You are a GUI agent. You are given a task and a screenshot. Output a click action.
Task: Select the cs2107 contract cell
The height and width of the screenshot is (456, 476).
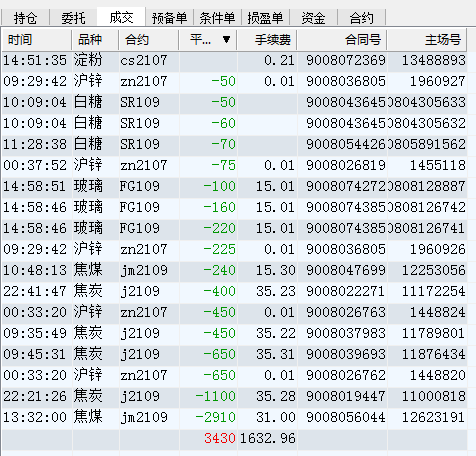[x=144, y=61]
